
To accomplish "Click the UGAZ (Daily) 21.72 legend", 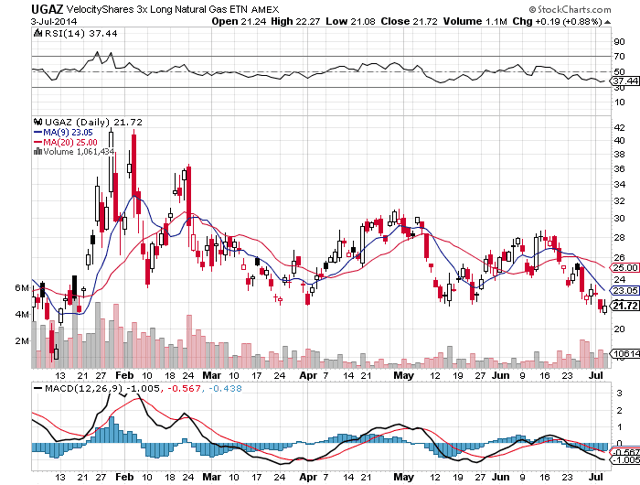I will pyautogui.click(x=93, y=122).
